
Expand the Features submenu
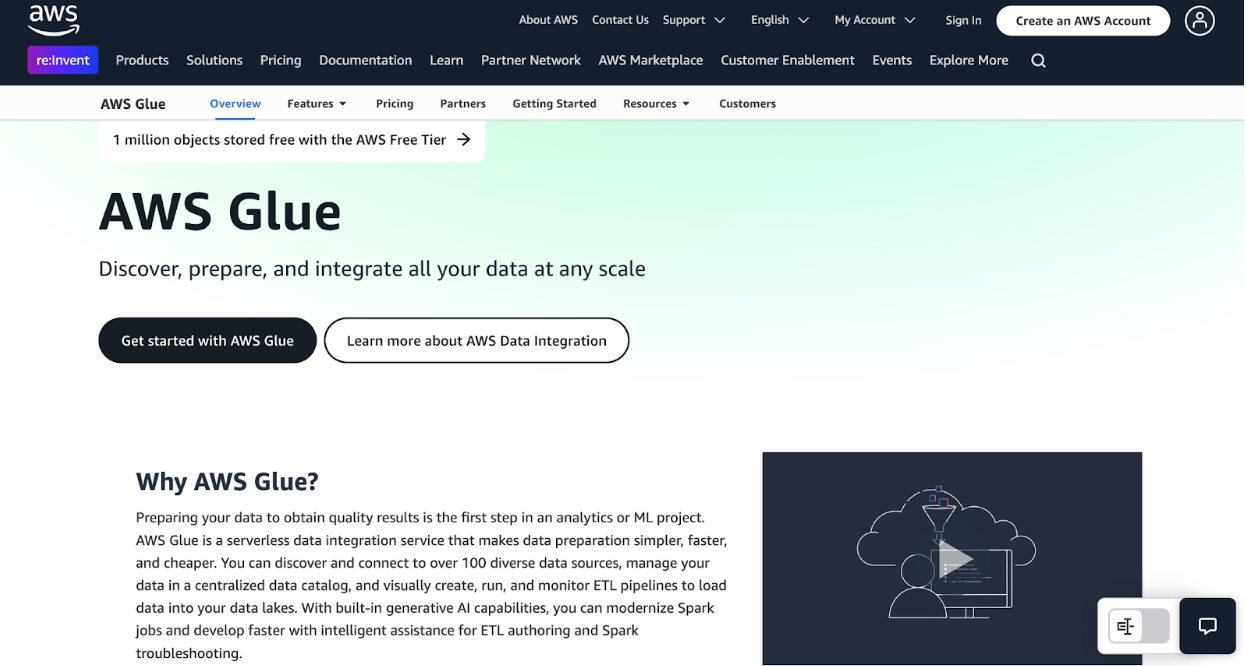[317, 103]
